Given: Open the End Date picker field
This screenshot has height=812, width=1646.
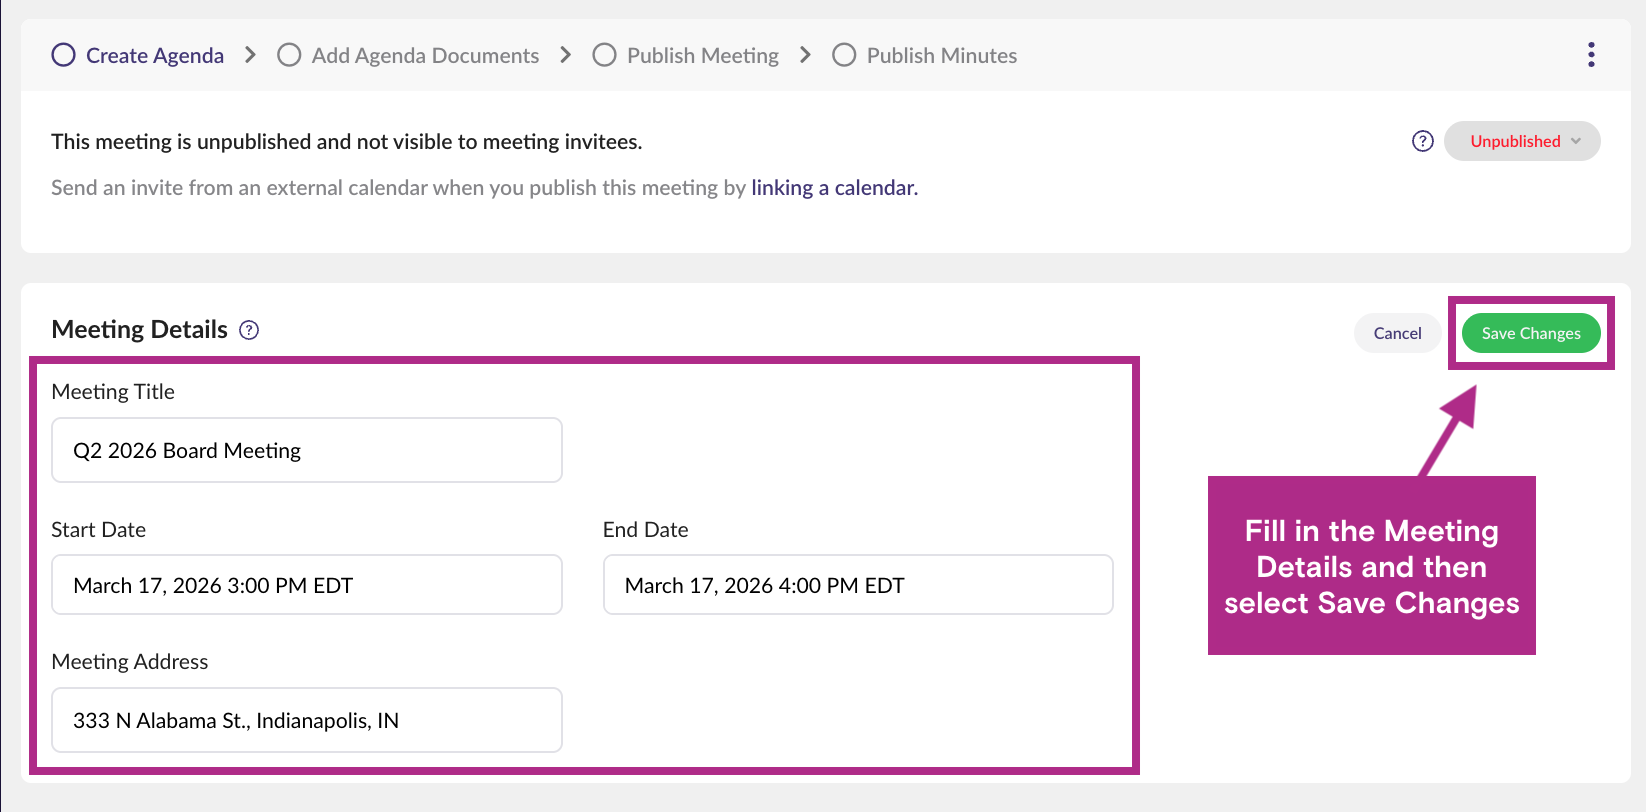Looking at the screenshot, I should click(857, 585).
